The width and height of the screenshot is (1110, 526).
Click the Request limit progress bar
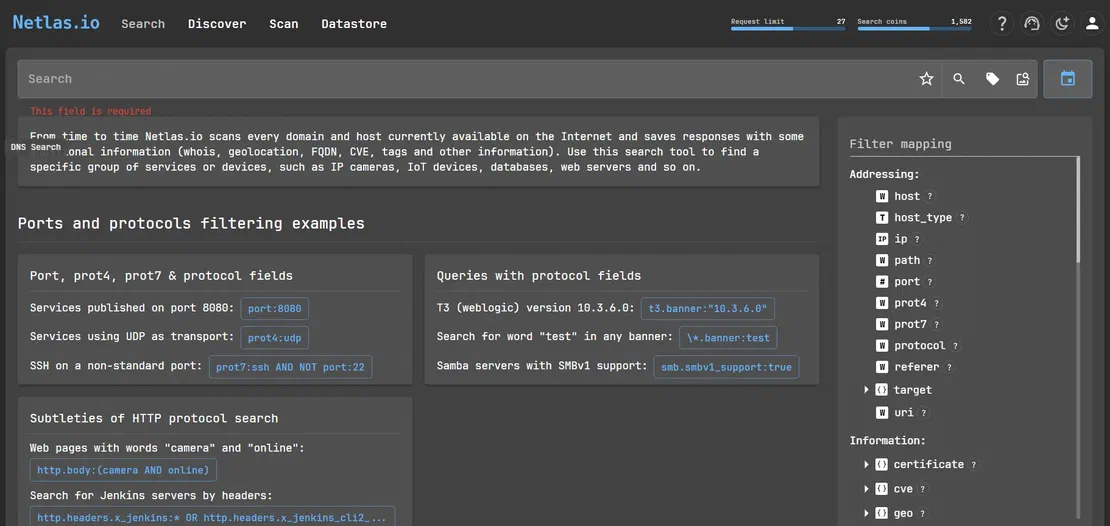(788, 28)
